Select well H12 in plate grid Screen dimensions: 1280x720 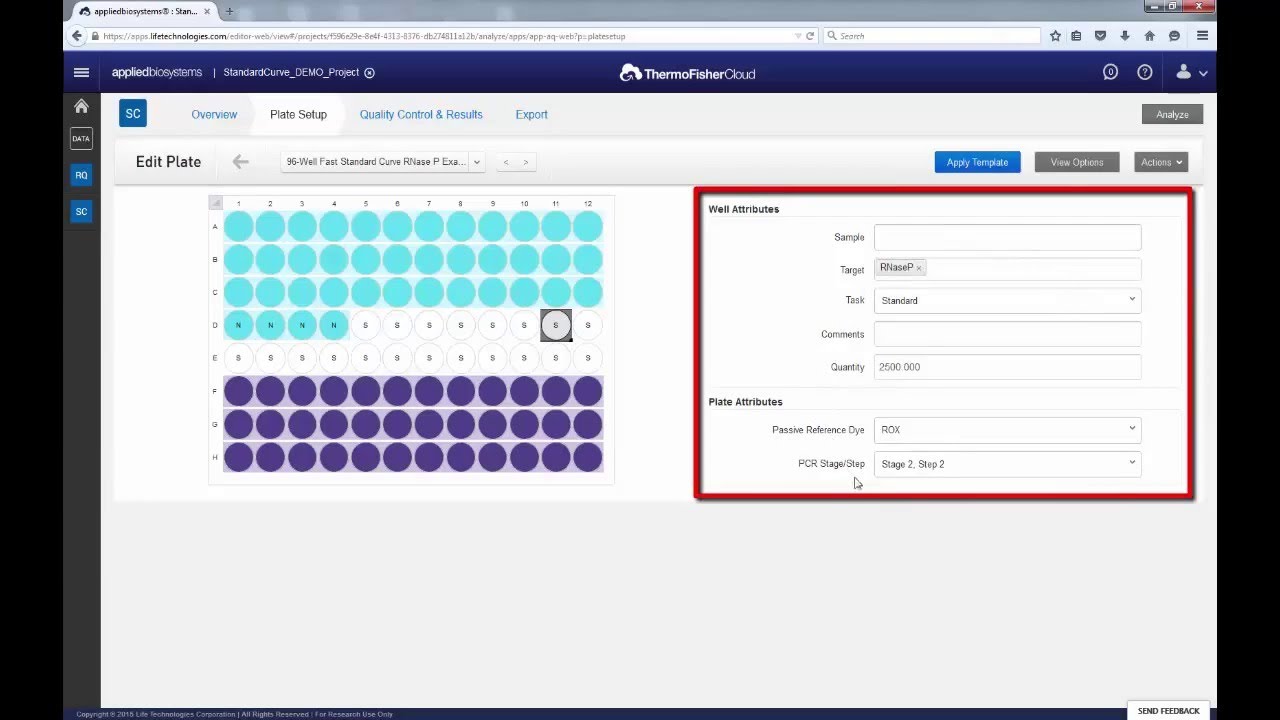[x=588, y=457]
